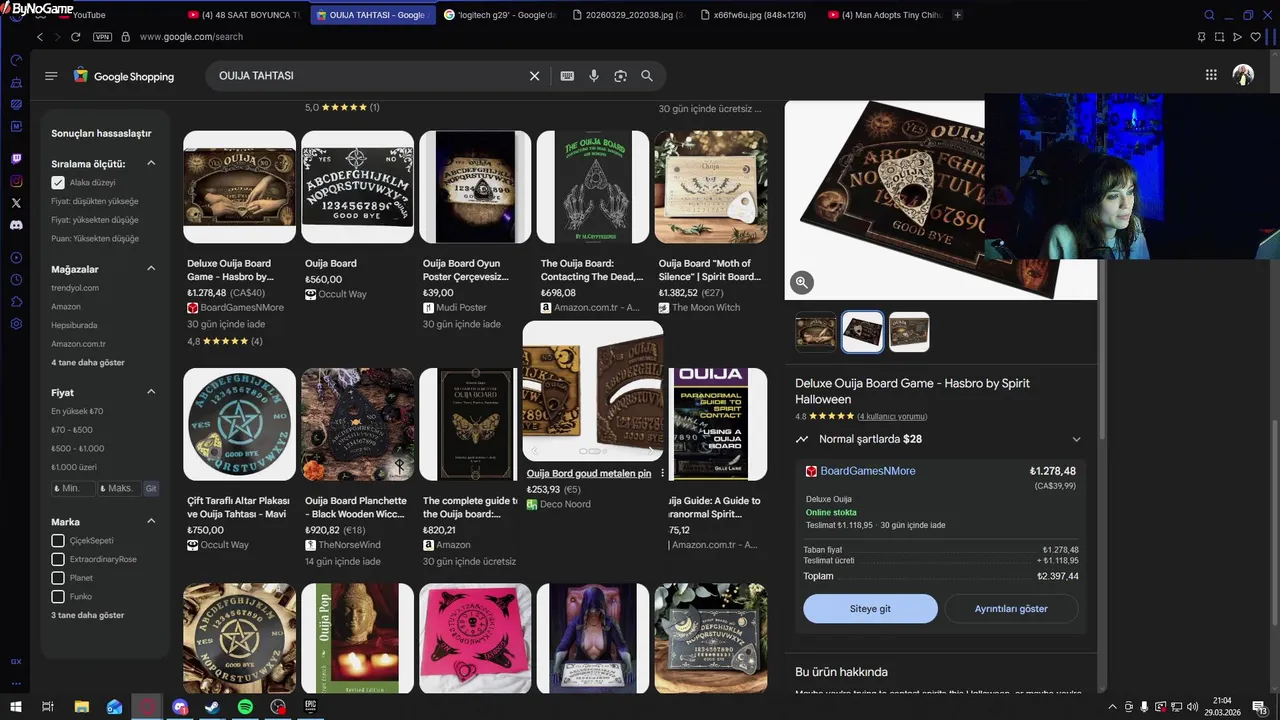Apply the price range with Git button
The image size is (1280, 720).
click(151, 489)
